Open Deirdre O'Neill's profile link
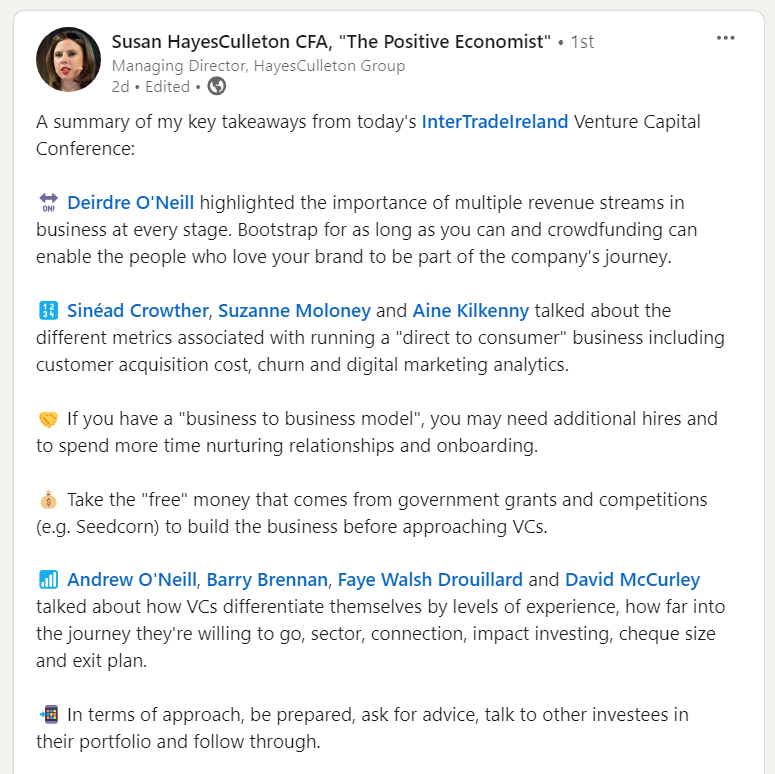This screenshot has height=774, width=775. [x=130, y=203]
